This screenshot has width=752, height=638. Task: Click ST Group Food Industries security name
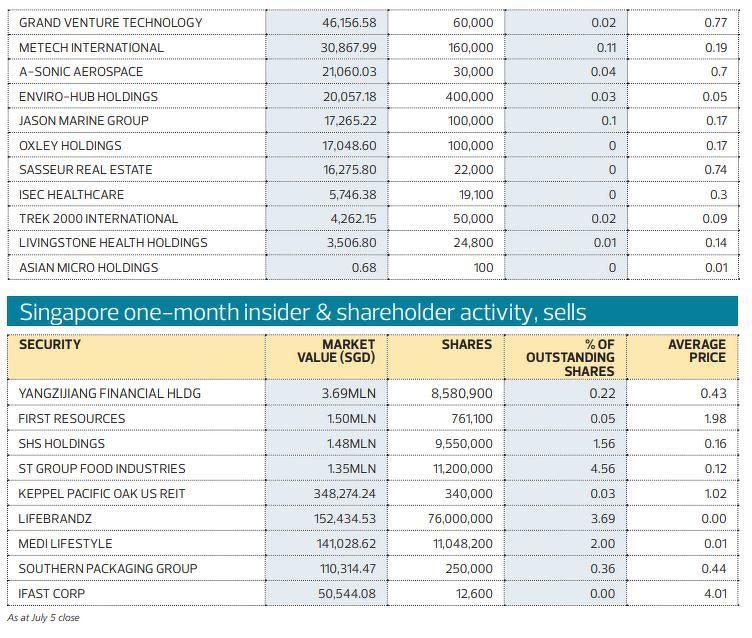[102, 469]
